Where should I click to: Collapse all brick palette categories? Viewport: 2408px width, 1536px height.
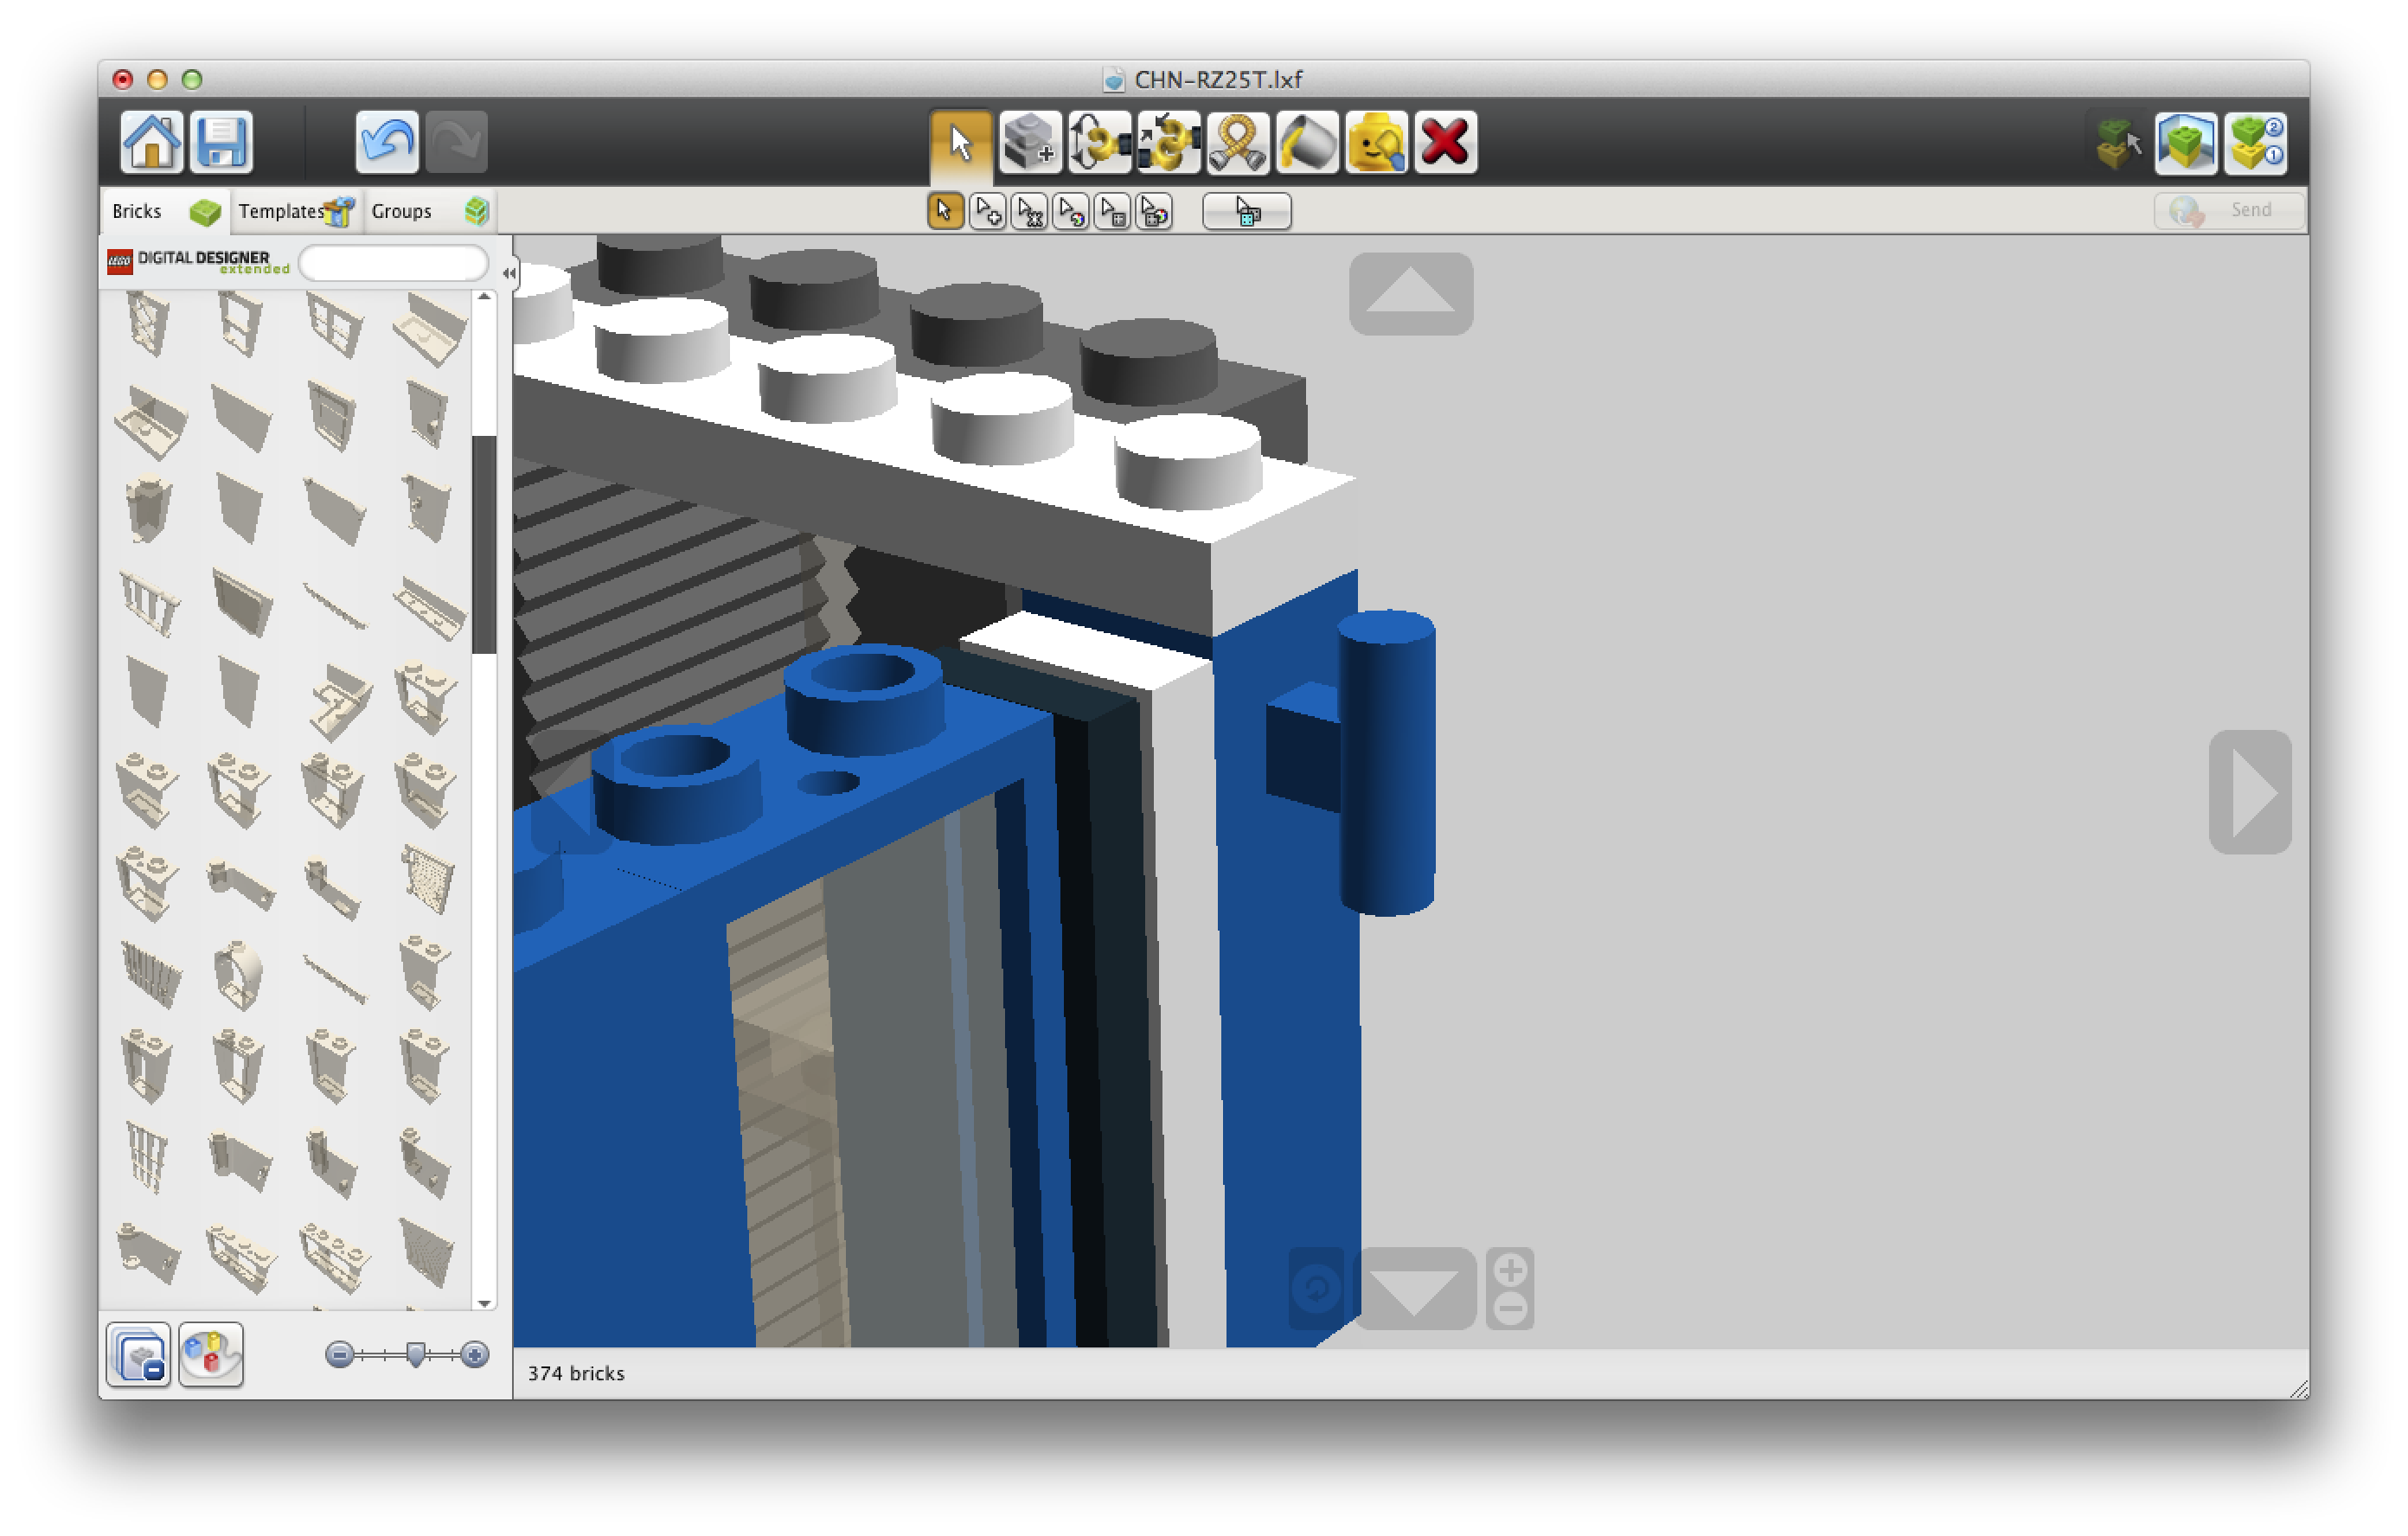pos(138,1355)
